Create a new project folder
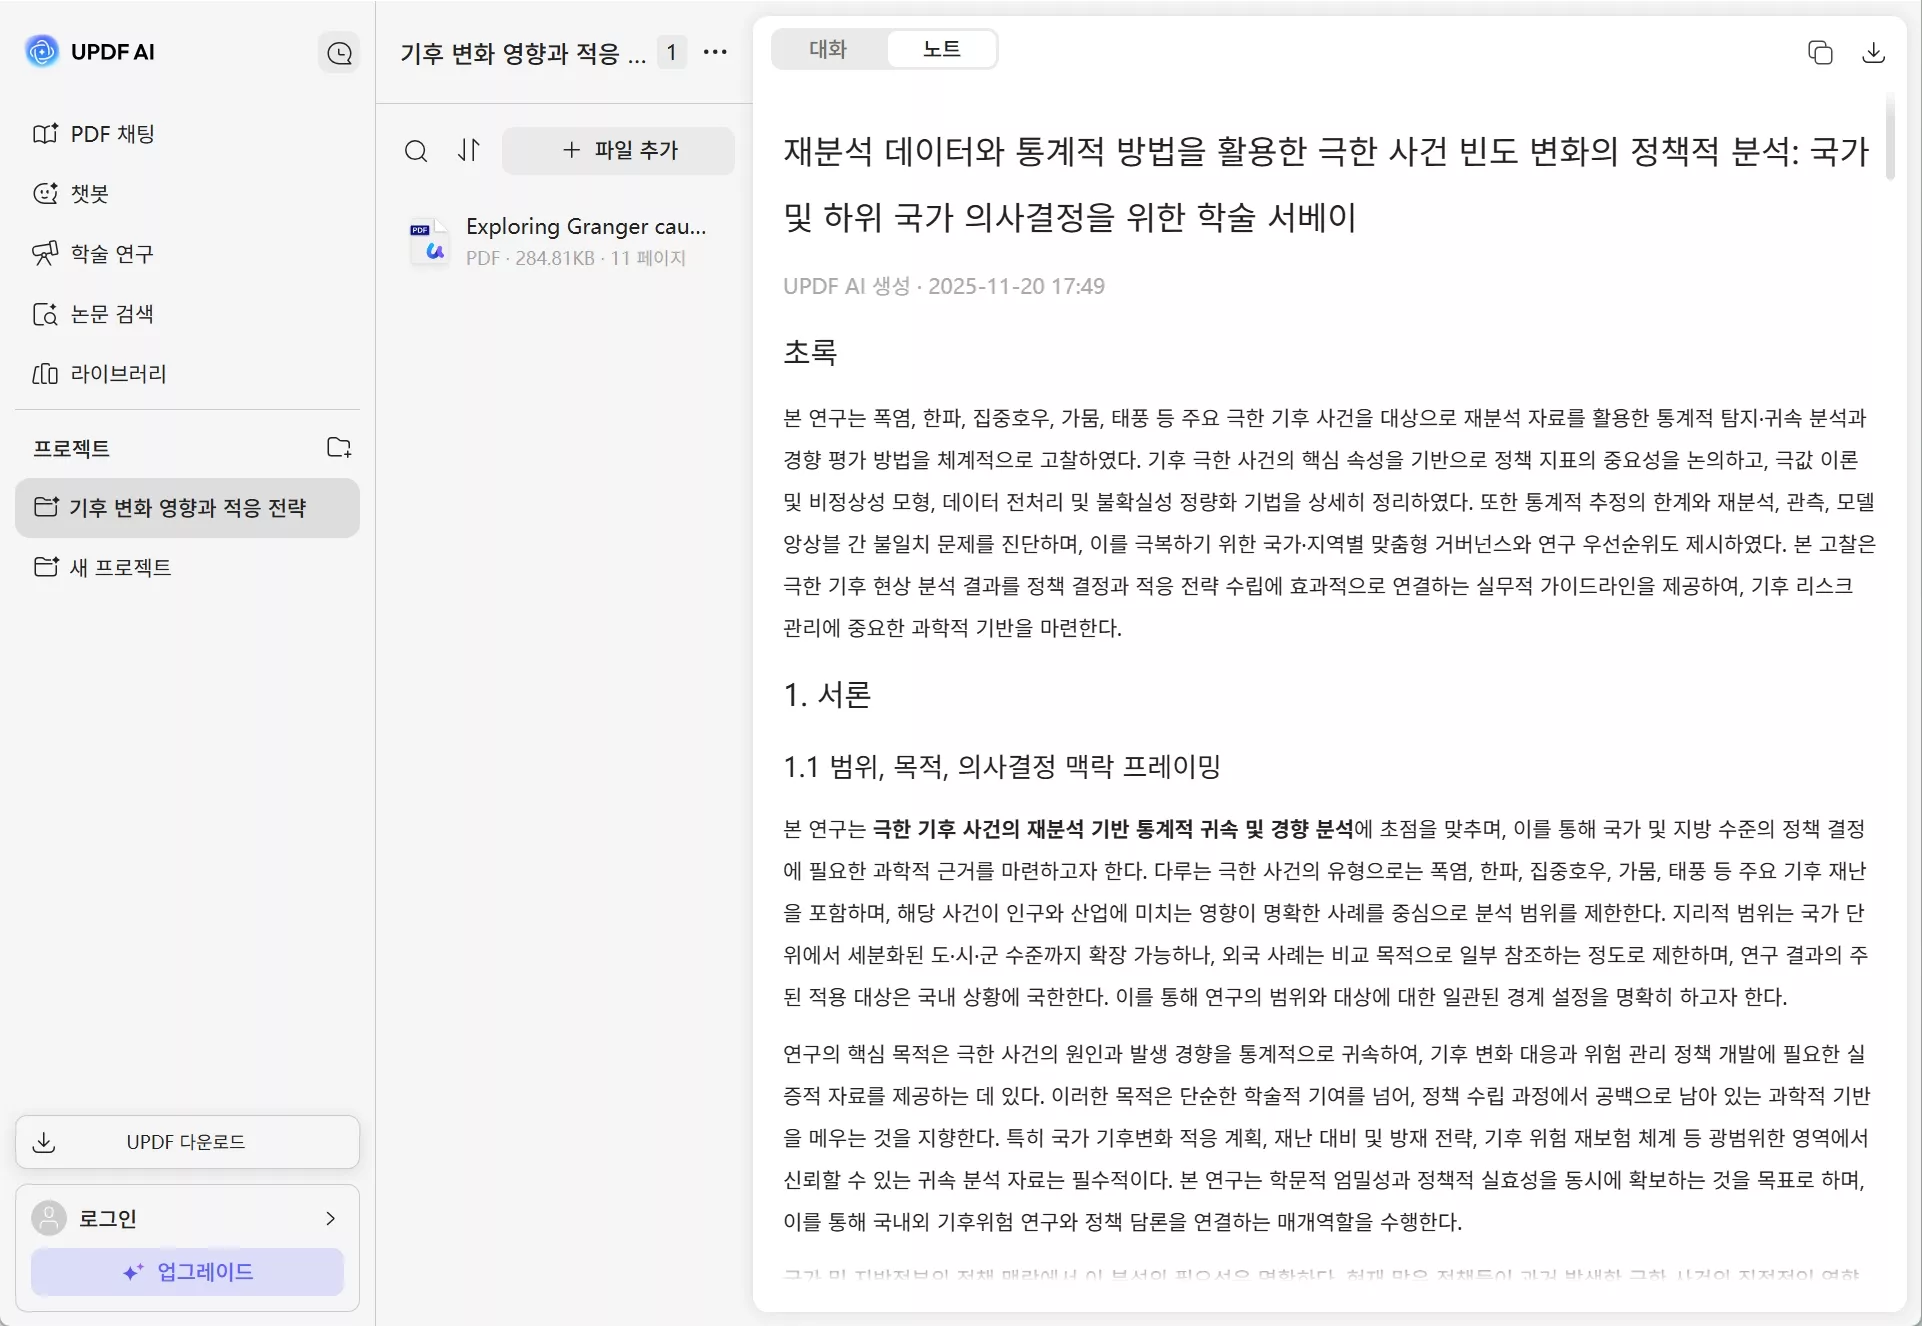 tap(339, 447)
